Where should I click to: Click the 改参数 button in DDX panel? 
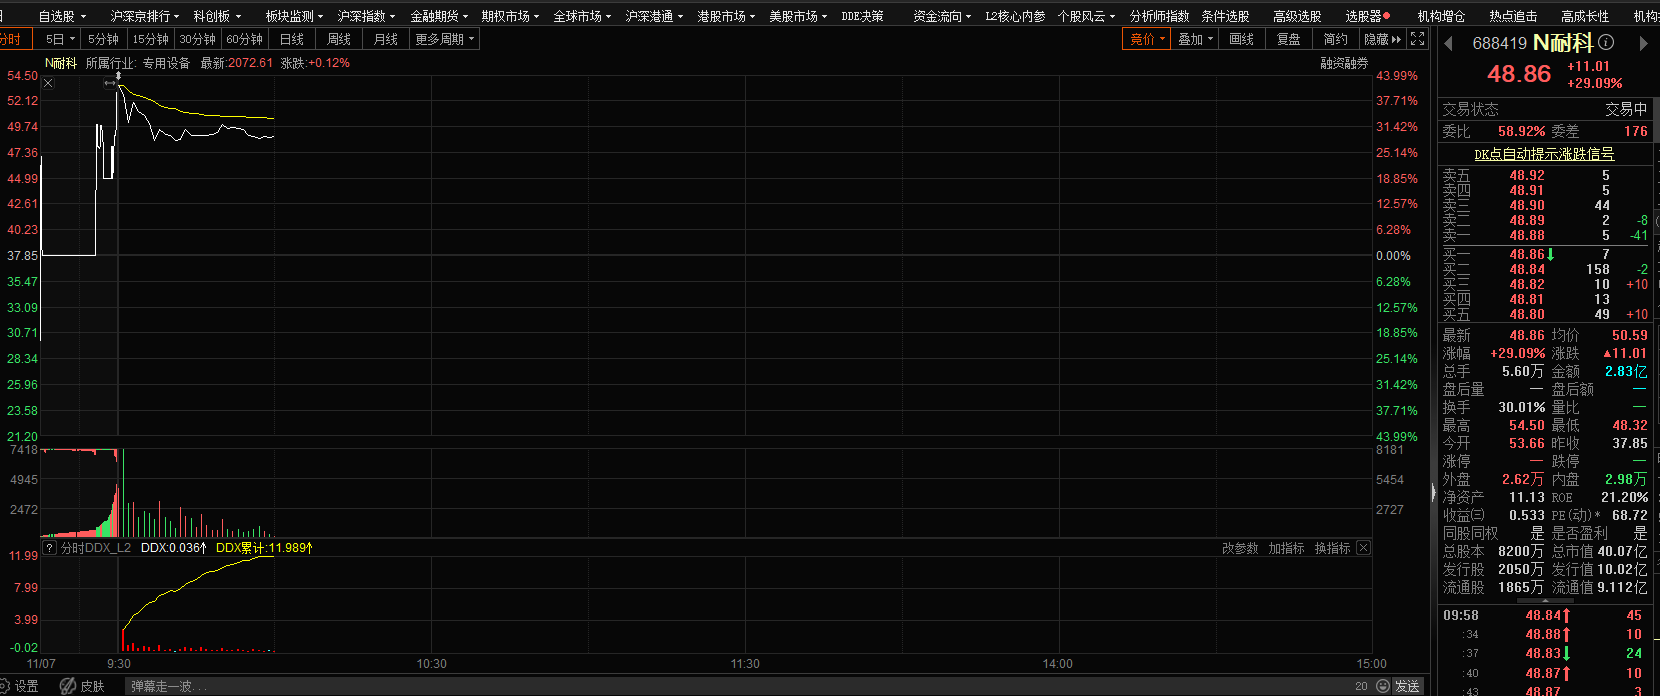pos(1240,548)
